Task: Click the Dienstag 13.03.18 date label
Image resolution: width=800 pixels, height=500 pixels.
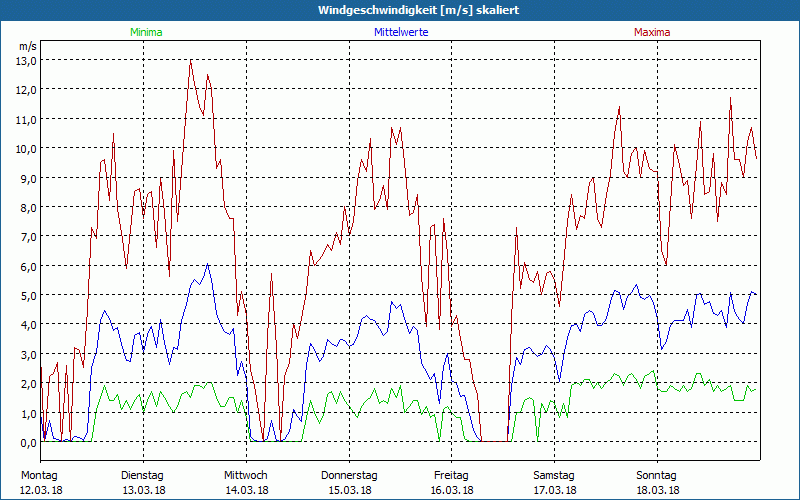Action: [143, 483]
